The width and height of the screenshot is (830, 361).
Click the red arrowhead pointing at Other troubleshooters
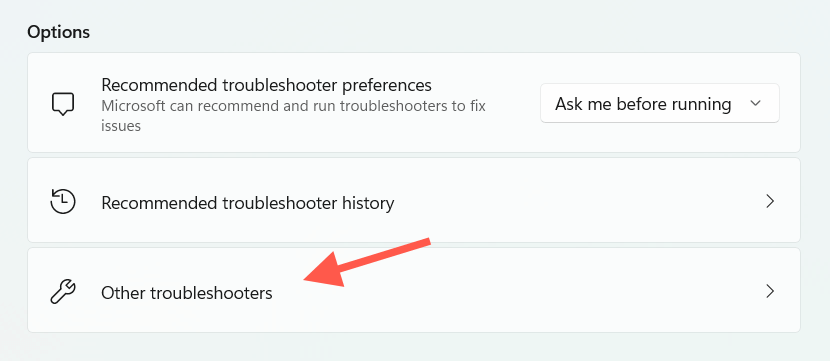pos(327,272)
